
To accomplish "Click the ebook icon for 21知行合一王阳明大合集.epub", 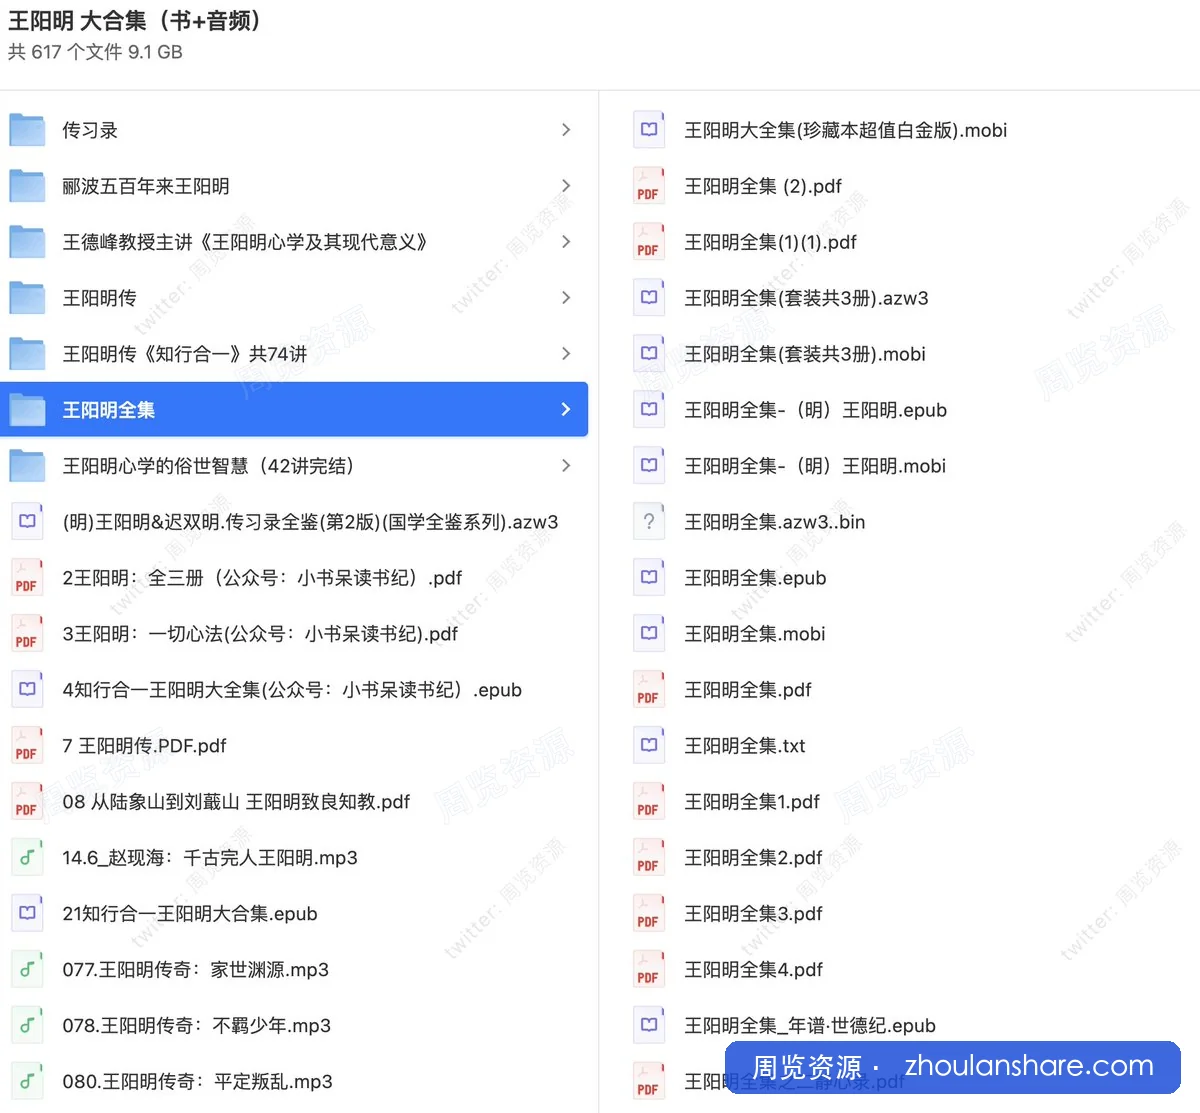I will tap(27, 914).
